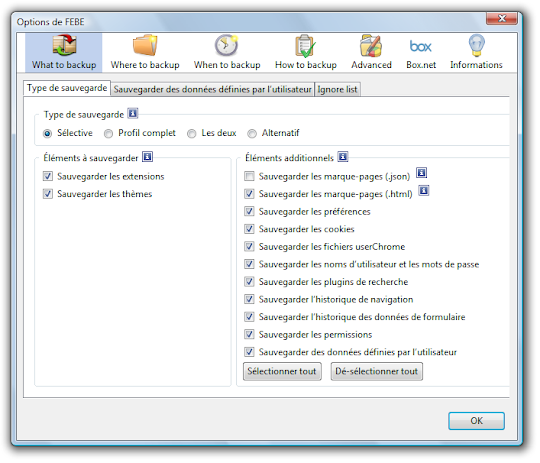Select the Les deux radio button
540x463 pixels.
(191, 133)
